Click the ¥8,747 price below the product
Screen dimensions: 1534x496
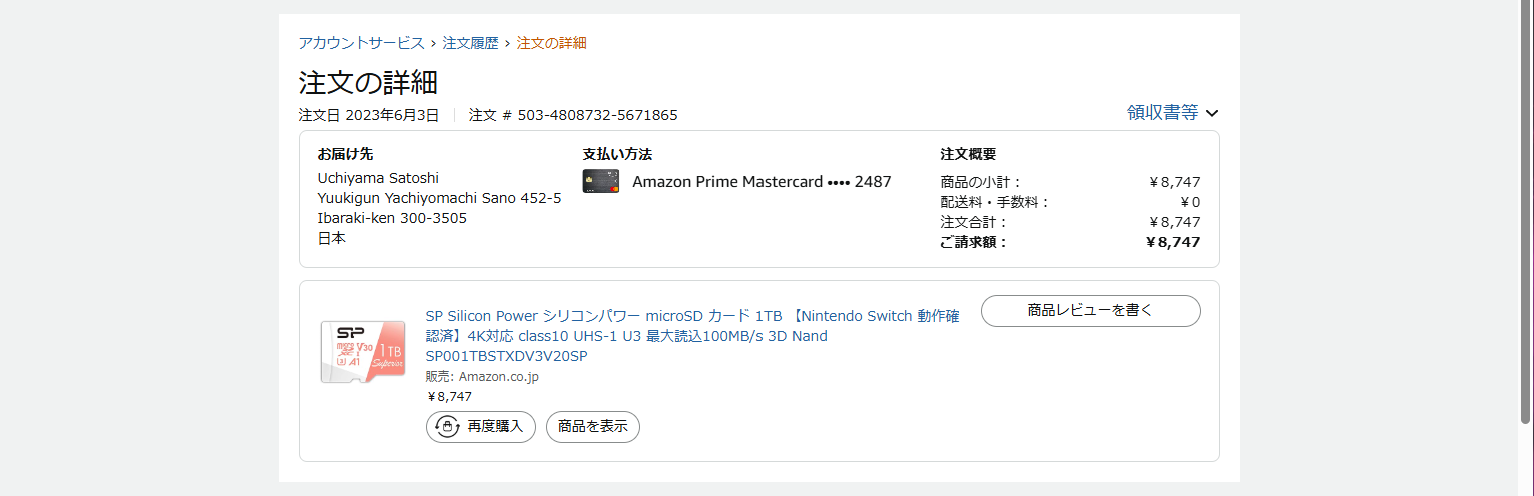pyautogui.click(x=449, y=397)
